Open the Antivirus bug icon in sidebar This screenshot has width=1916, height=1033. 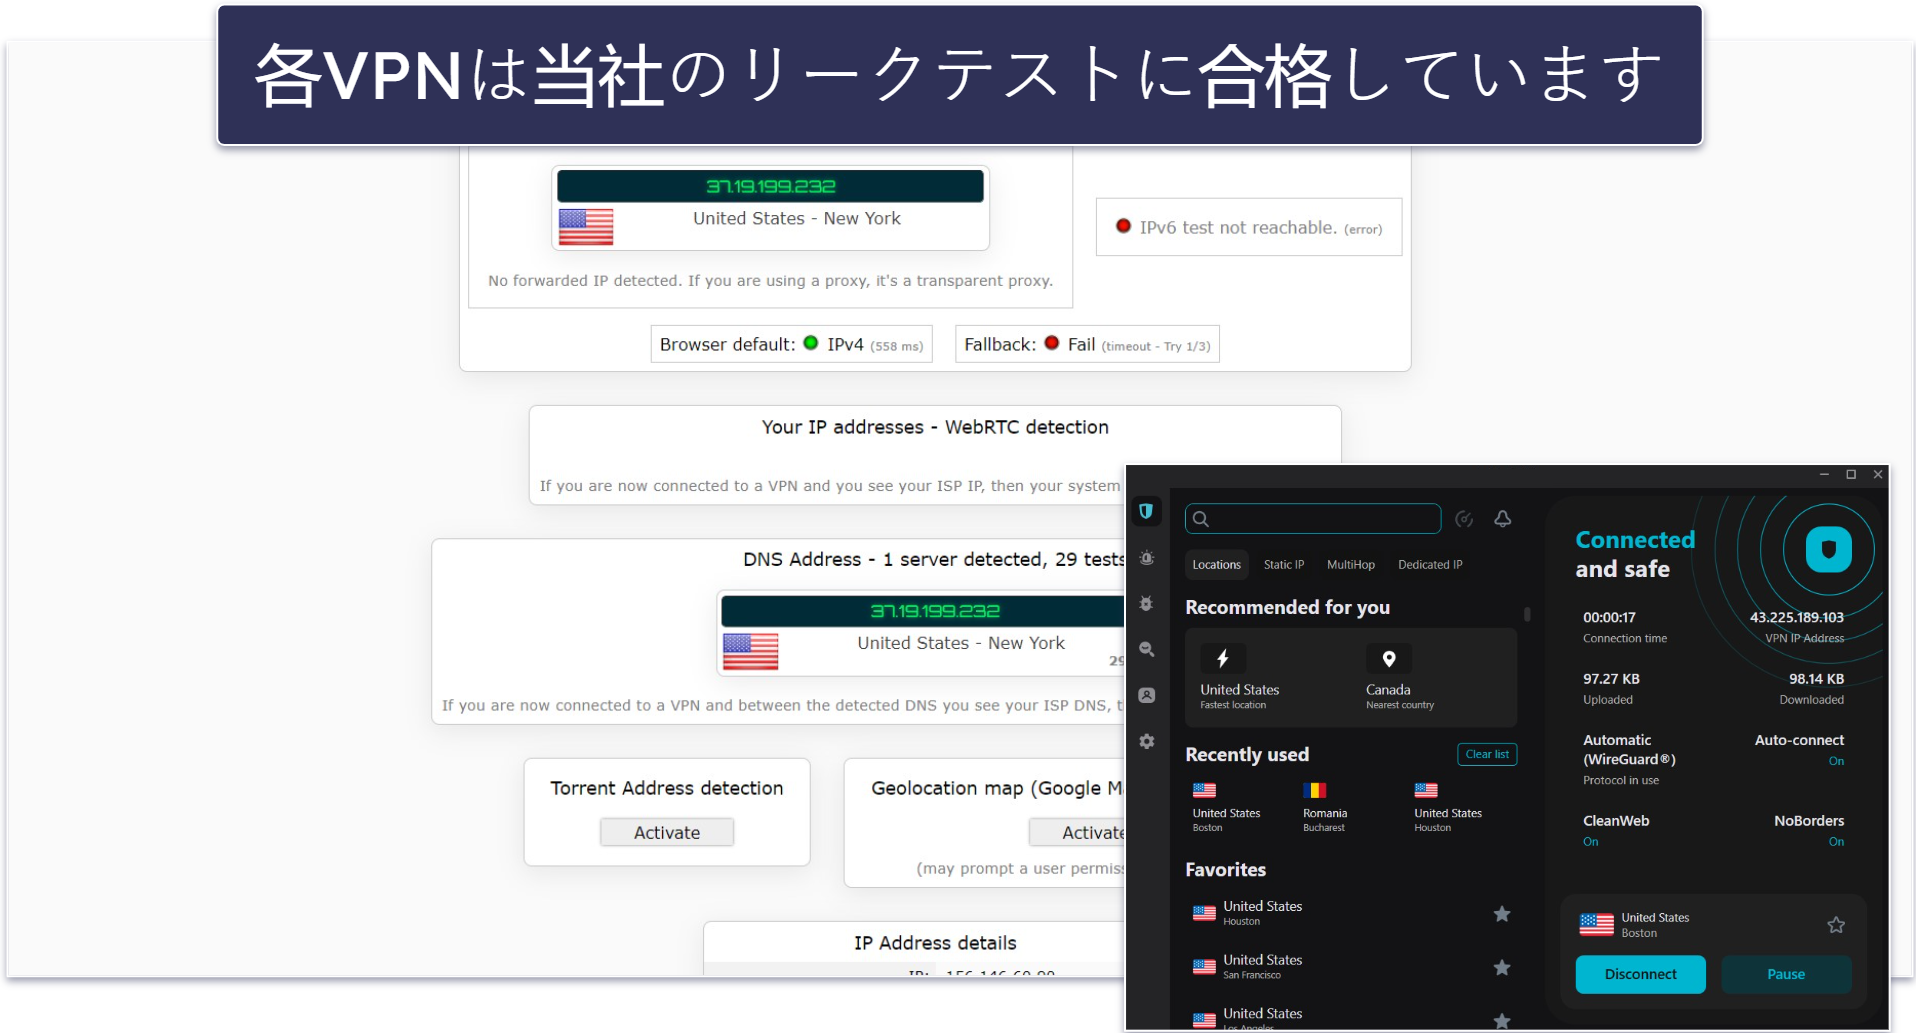coord(1147,604)
